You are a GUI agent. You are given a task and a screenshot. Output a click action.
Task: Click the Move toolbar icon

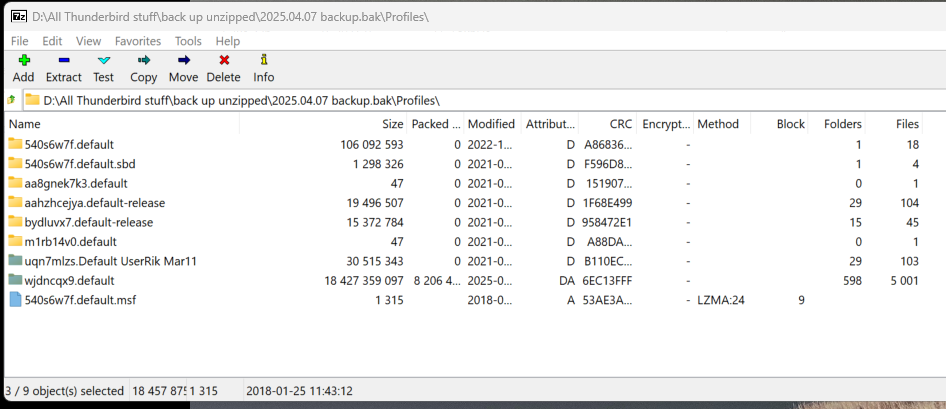click(x=183, y=61)
